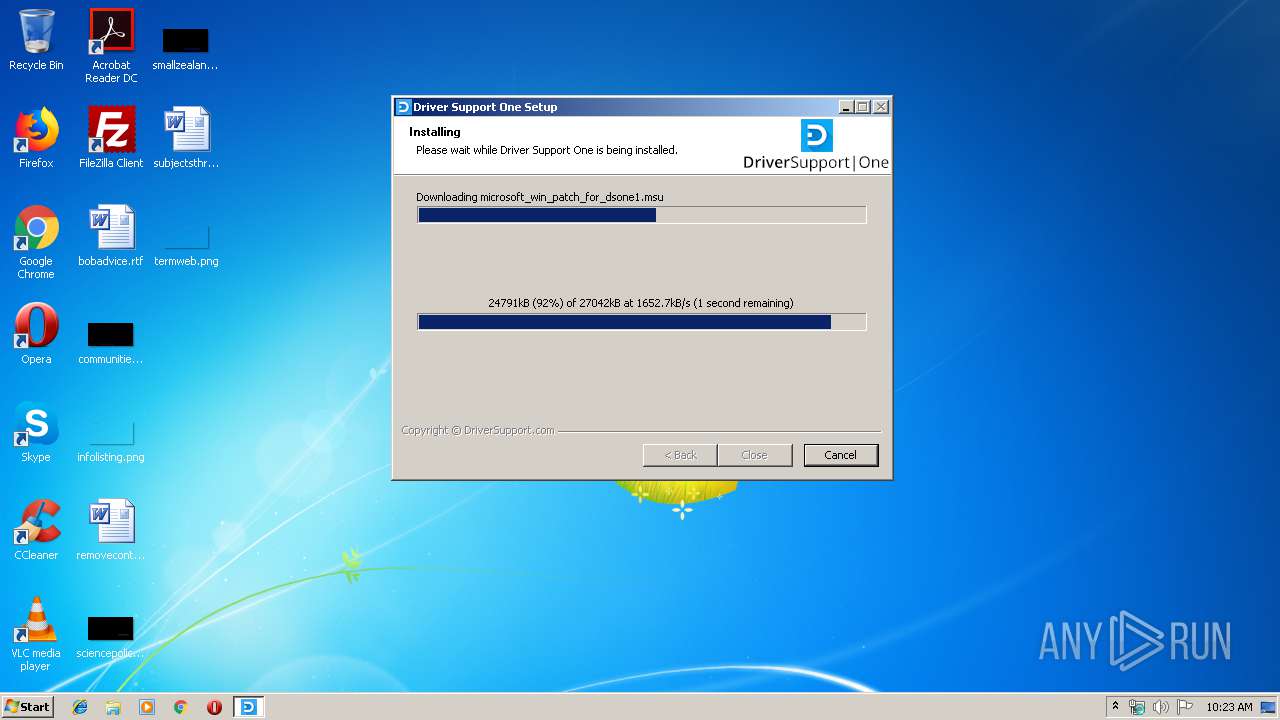Select the subjectsthr Word document icon
The height and width of the screenshot is (720, 1280).
[186, 138]
